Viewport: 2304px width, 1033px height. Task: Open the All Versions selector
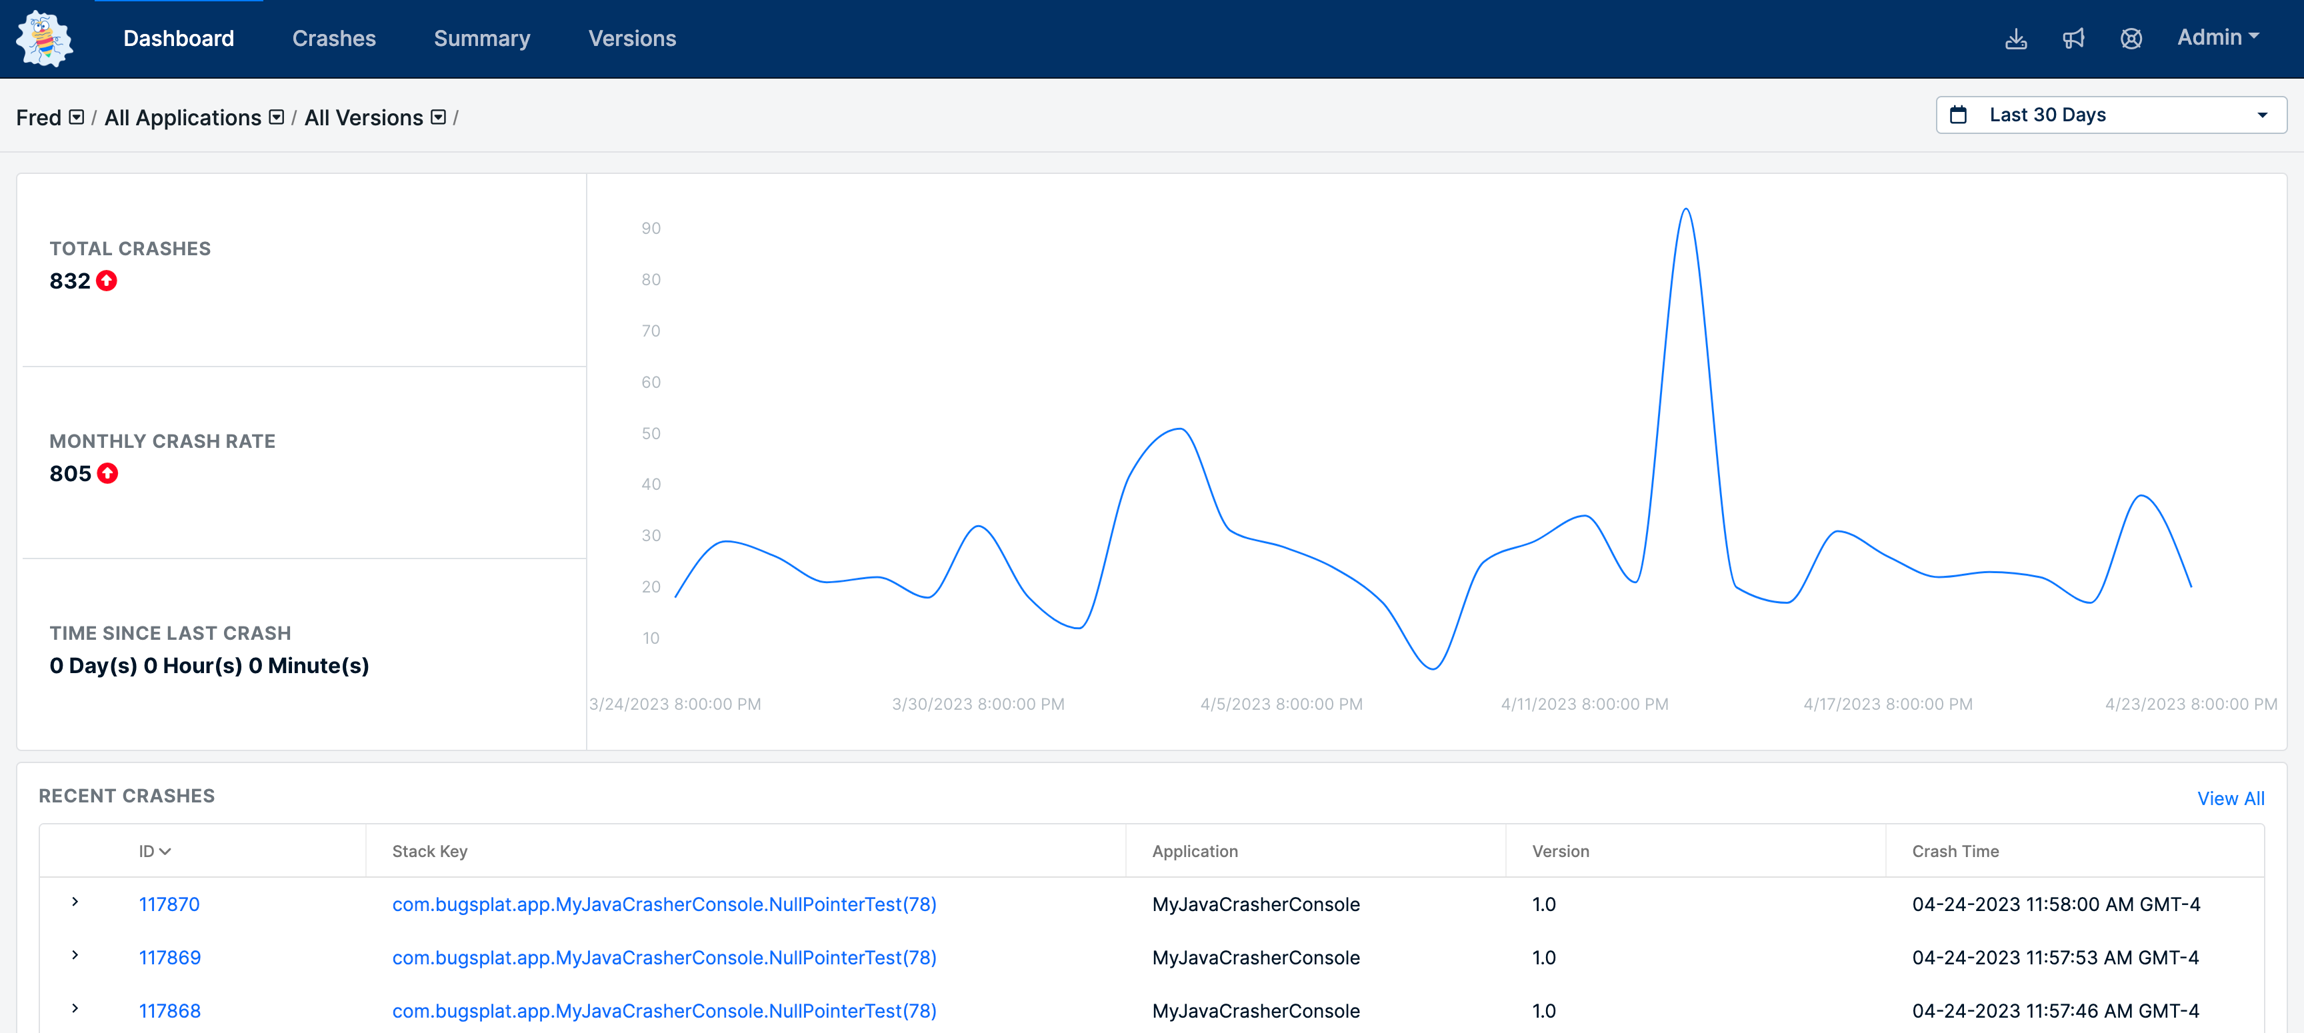click(438, 118)
